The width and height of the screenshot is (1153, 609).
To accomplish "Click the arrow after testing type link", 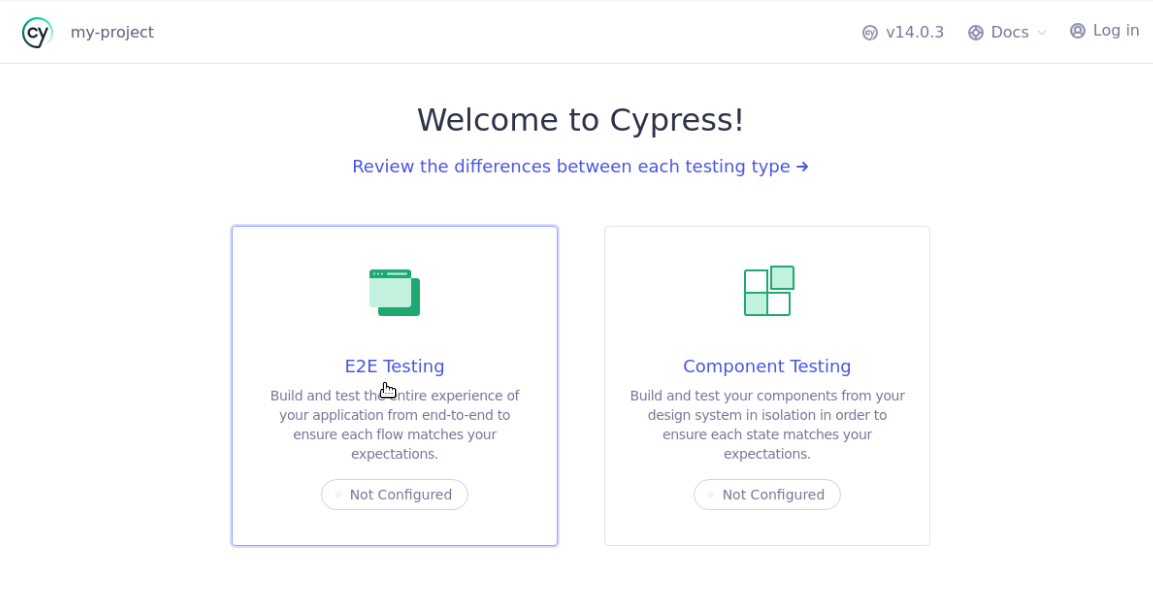I will [x=802, y=167].
